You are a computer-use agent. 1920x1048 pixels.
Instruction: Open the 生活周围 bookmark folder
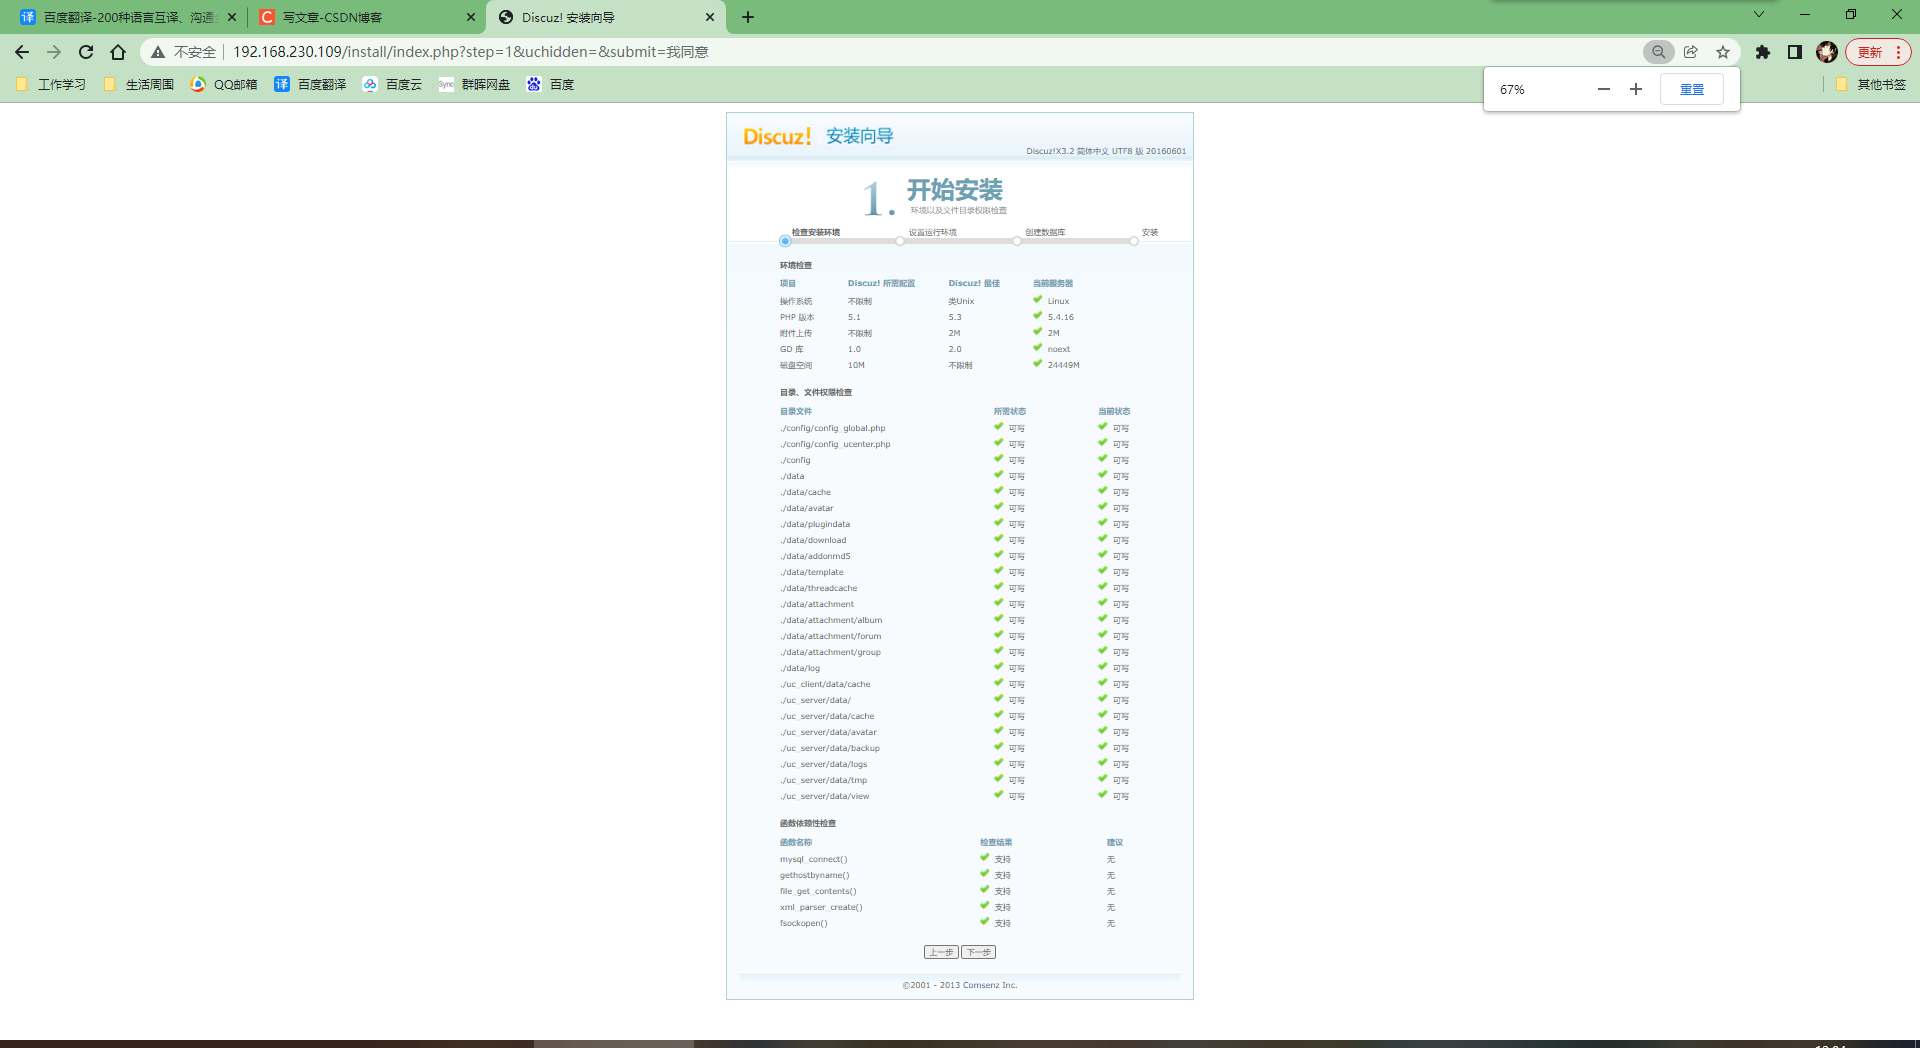coord(139,85)
